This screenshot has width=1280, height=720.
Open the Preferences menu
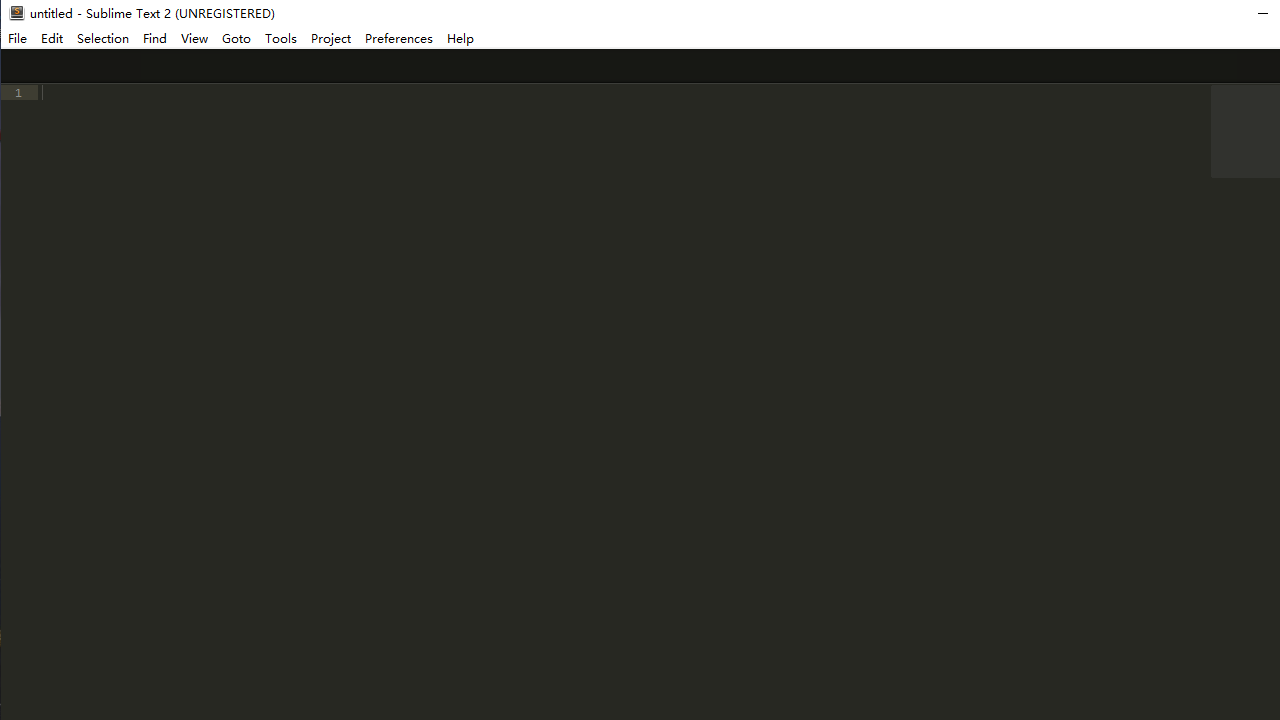[x=398, y=38]
